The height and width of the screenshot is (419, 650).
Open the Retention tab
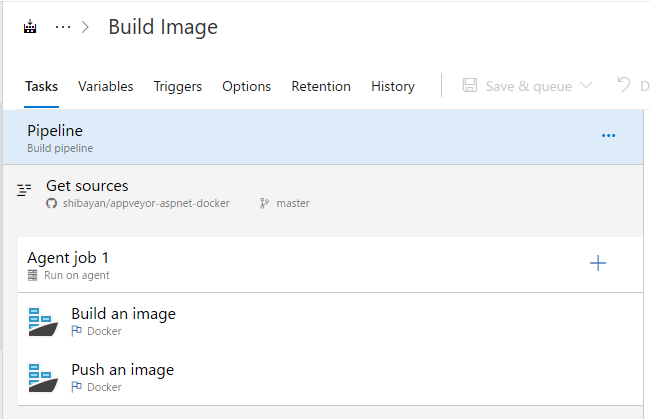coord(321,86)
